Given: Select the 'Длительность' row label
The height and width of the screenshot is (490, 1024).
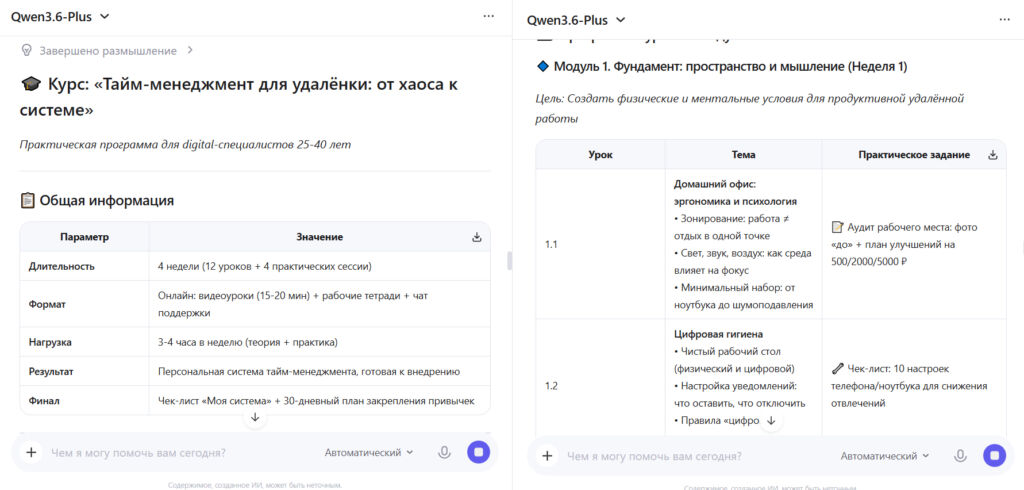Looking at the screenshot, I should 61,266.
